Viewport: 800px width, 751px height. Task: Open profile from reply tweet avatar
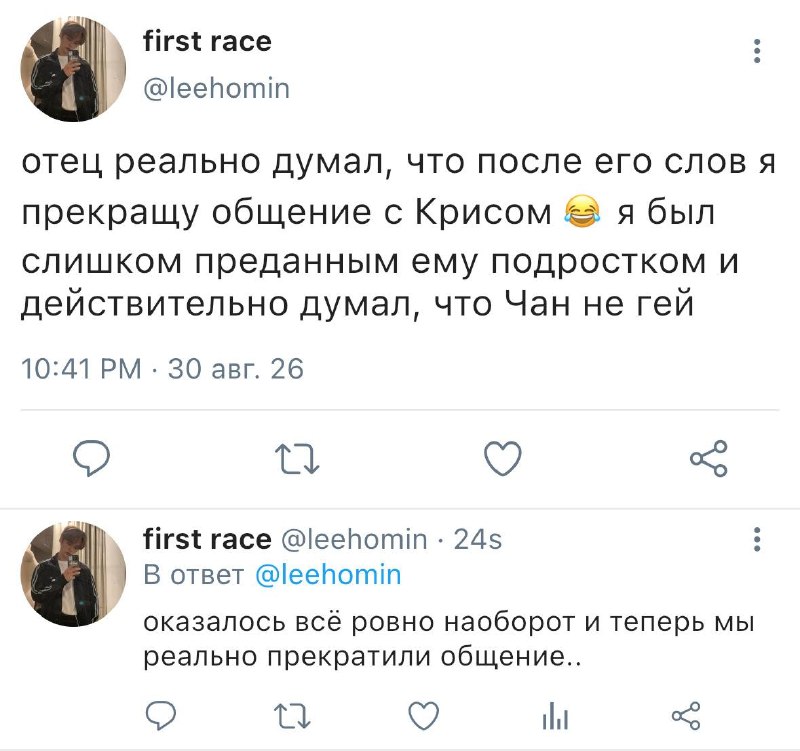tap(73, 574)
